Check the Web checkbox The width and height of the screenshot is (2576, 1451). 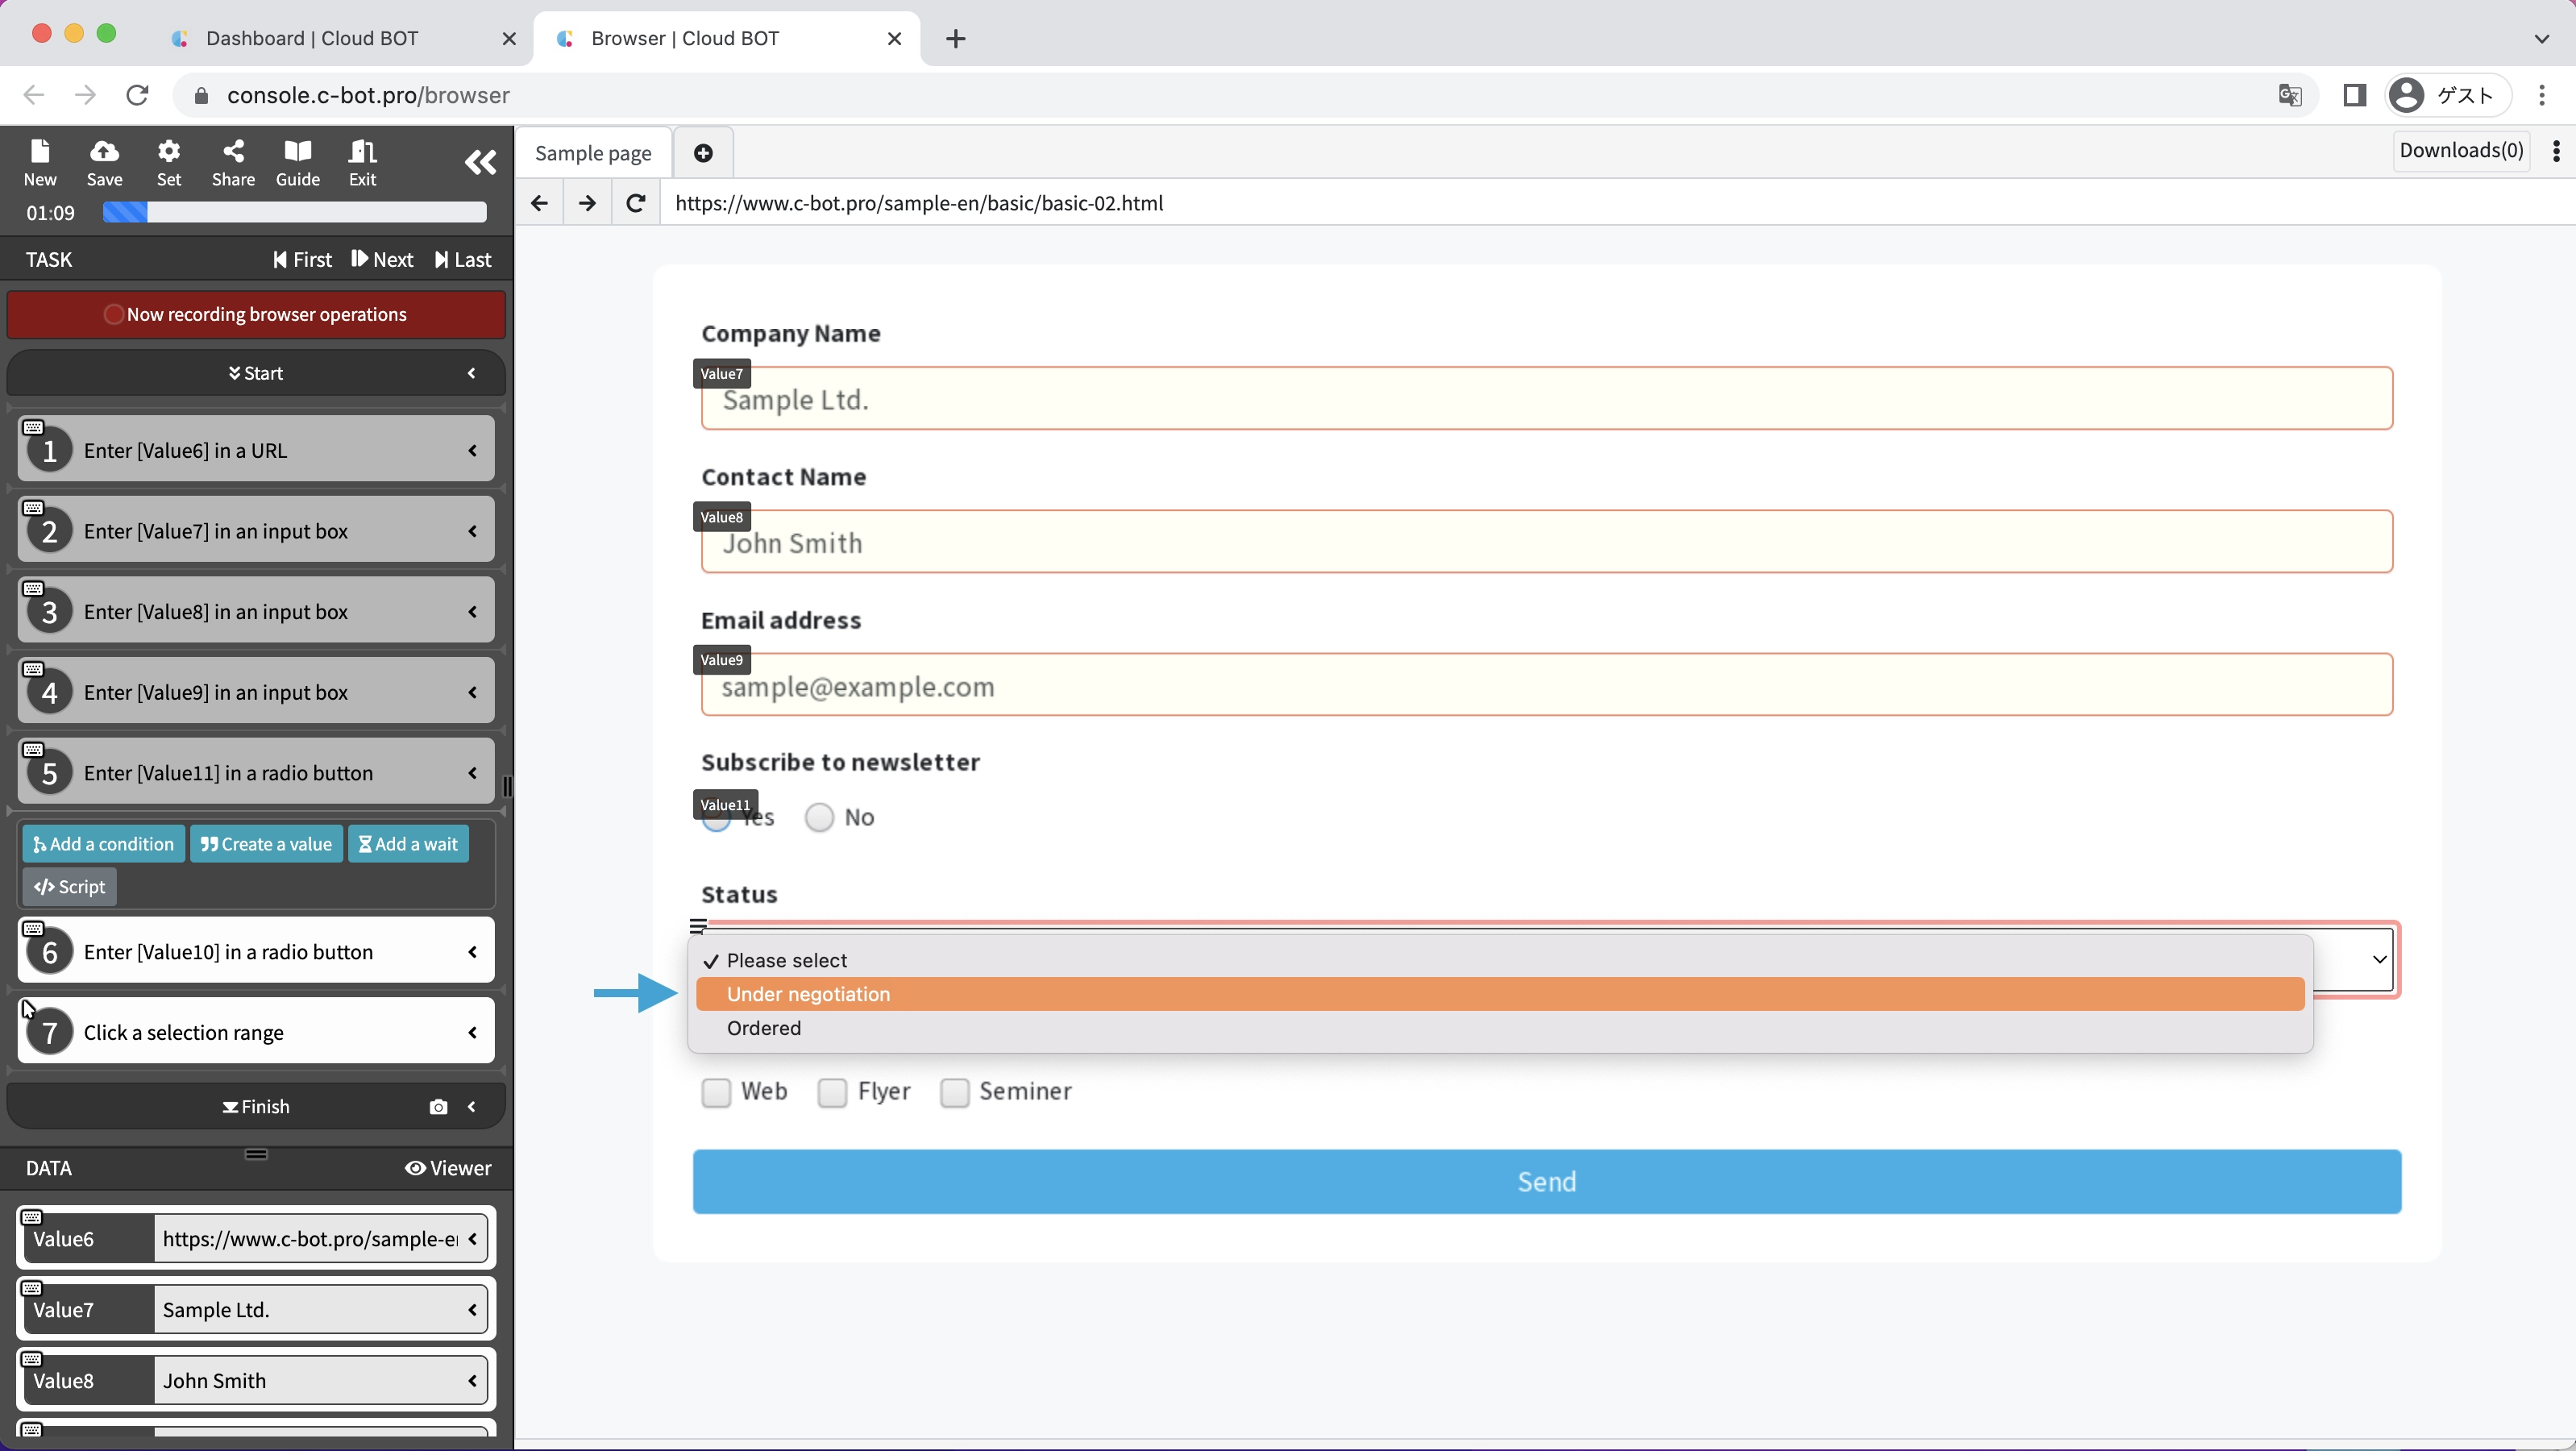click(x=716, y=1092)
